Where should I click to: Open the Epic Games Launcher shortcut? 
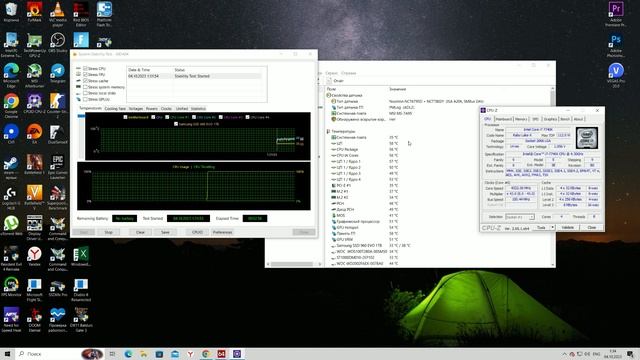pyautogui.click(x=58, y=167)
